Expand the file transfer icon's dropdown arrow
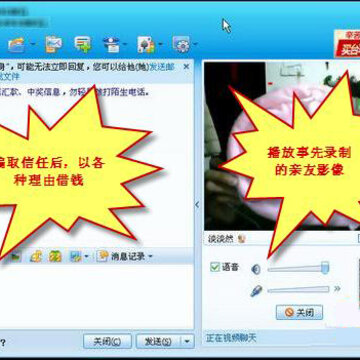 32,44
